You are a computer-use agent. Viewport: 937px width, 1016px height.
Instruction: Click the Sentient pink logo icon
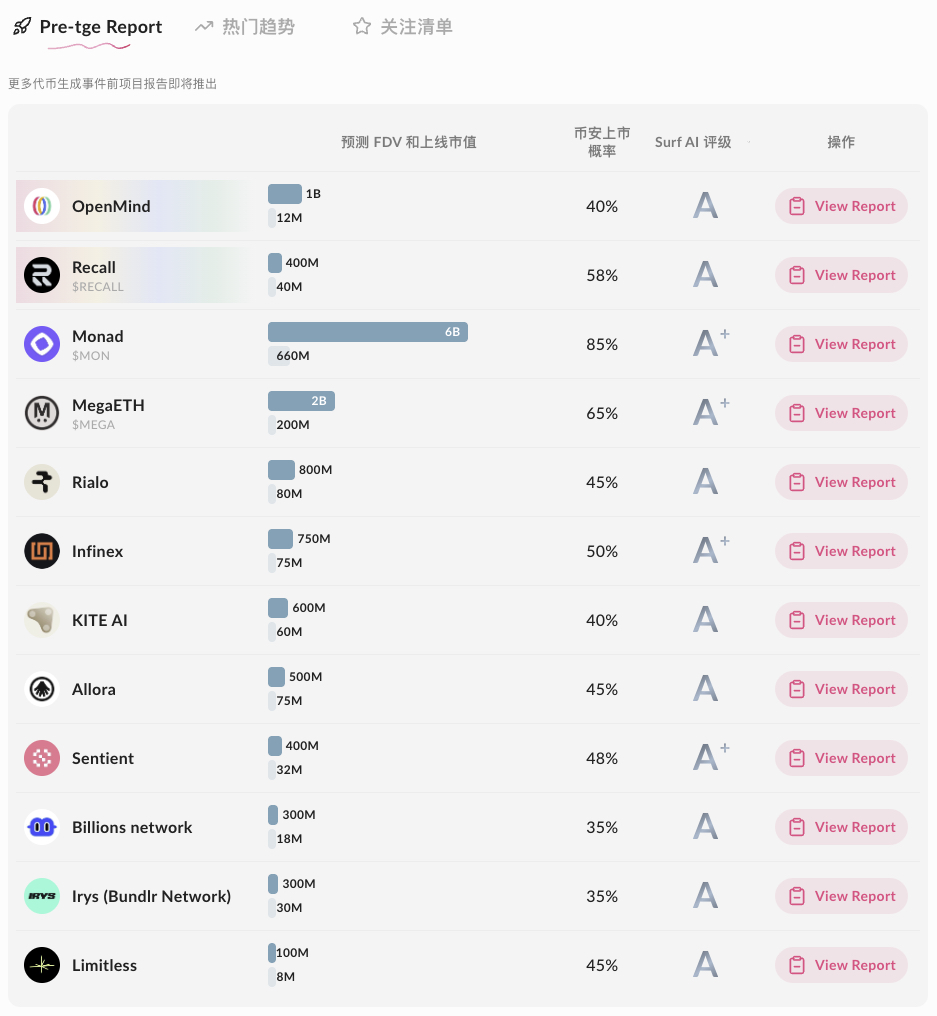[x=42, y=758]
